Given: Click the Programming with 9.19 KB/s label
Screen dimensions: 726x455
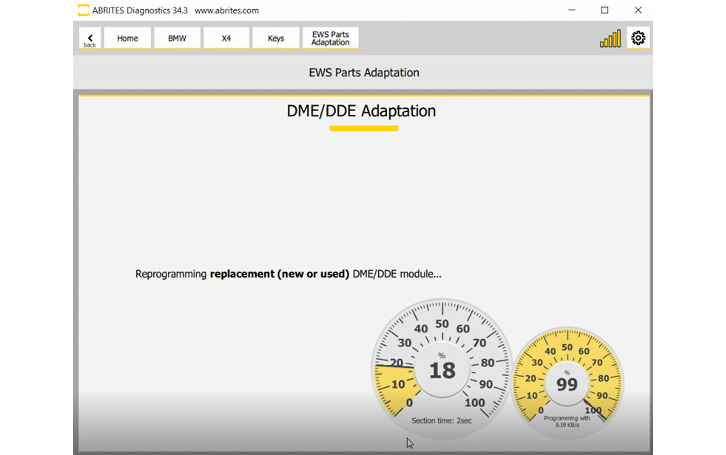Looking at the screenshot, I should (x=567, y=421).
